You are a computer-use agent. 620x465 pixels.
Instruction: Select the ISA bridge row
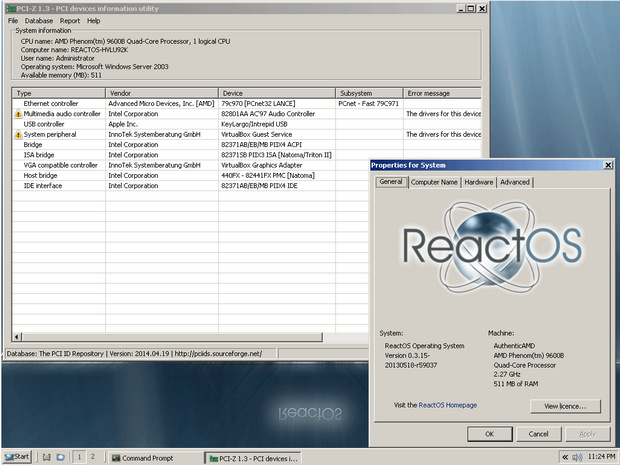pyautogui.click(x=247, y=155)
